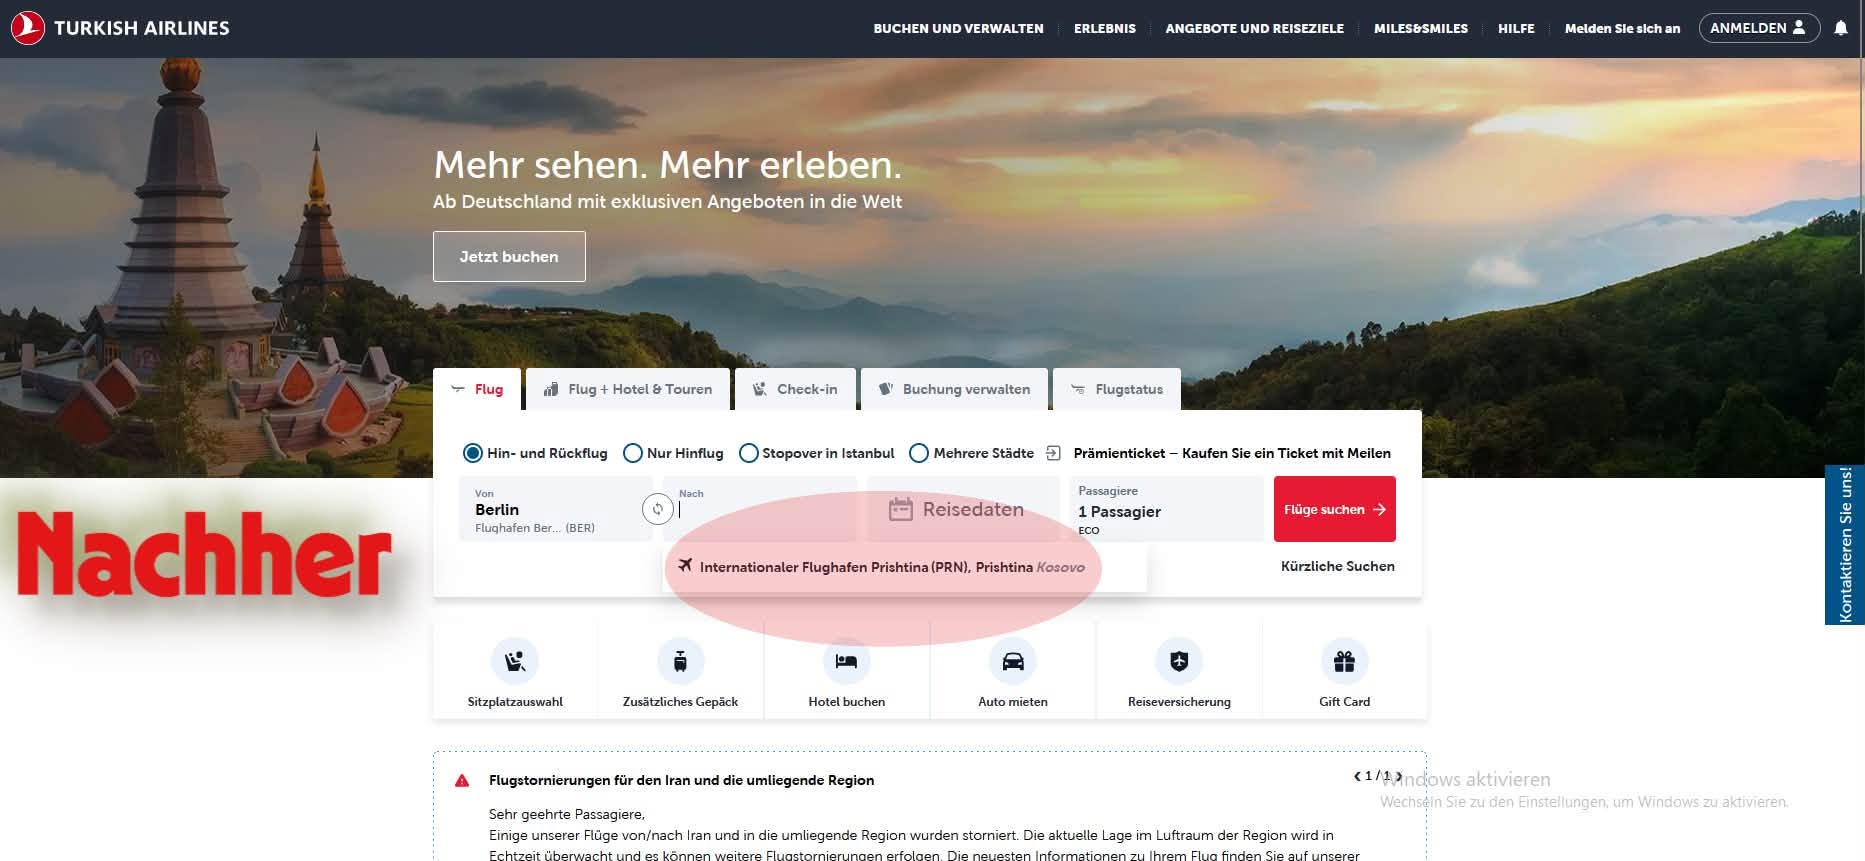1865x861 pixels.
Task: Click the Prämienticket arrow icon
Action: pyautogui.click(x=1053, y=453)
